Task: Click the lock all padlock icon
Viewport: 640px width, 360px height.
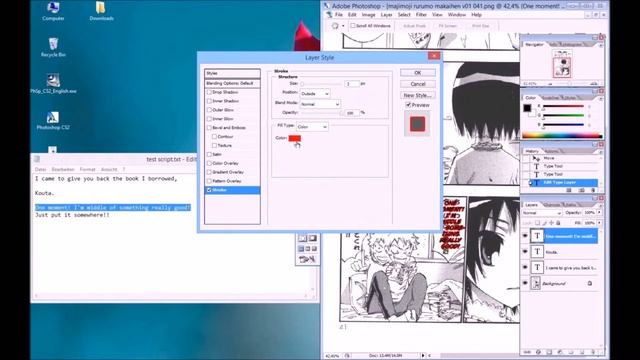Action: tap(558, 223)
